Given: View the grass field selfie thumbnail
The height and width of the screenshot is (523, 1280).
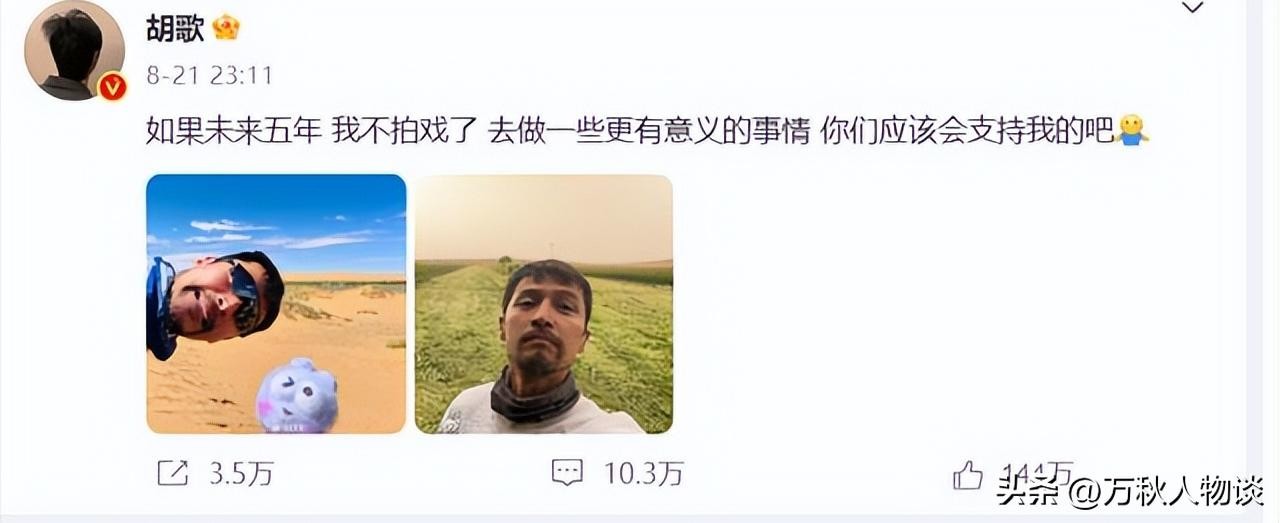Looking at the screenshot, I should pos(544,304).
